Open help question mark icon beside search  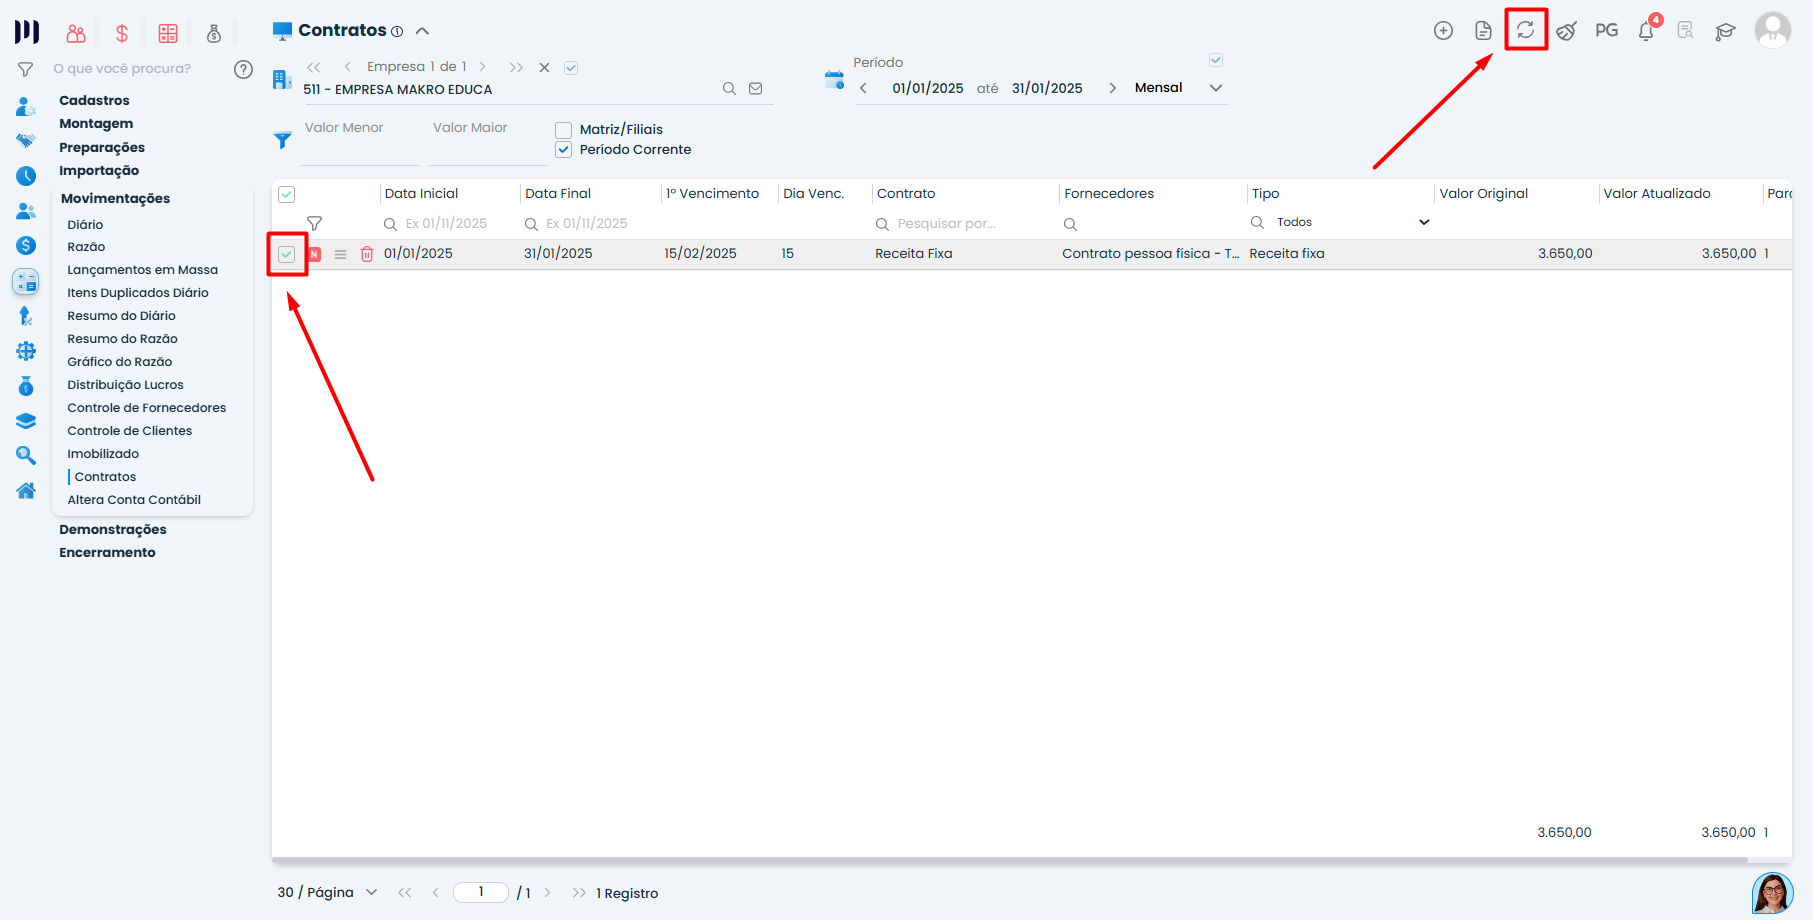[243, 69]
